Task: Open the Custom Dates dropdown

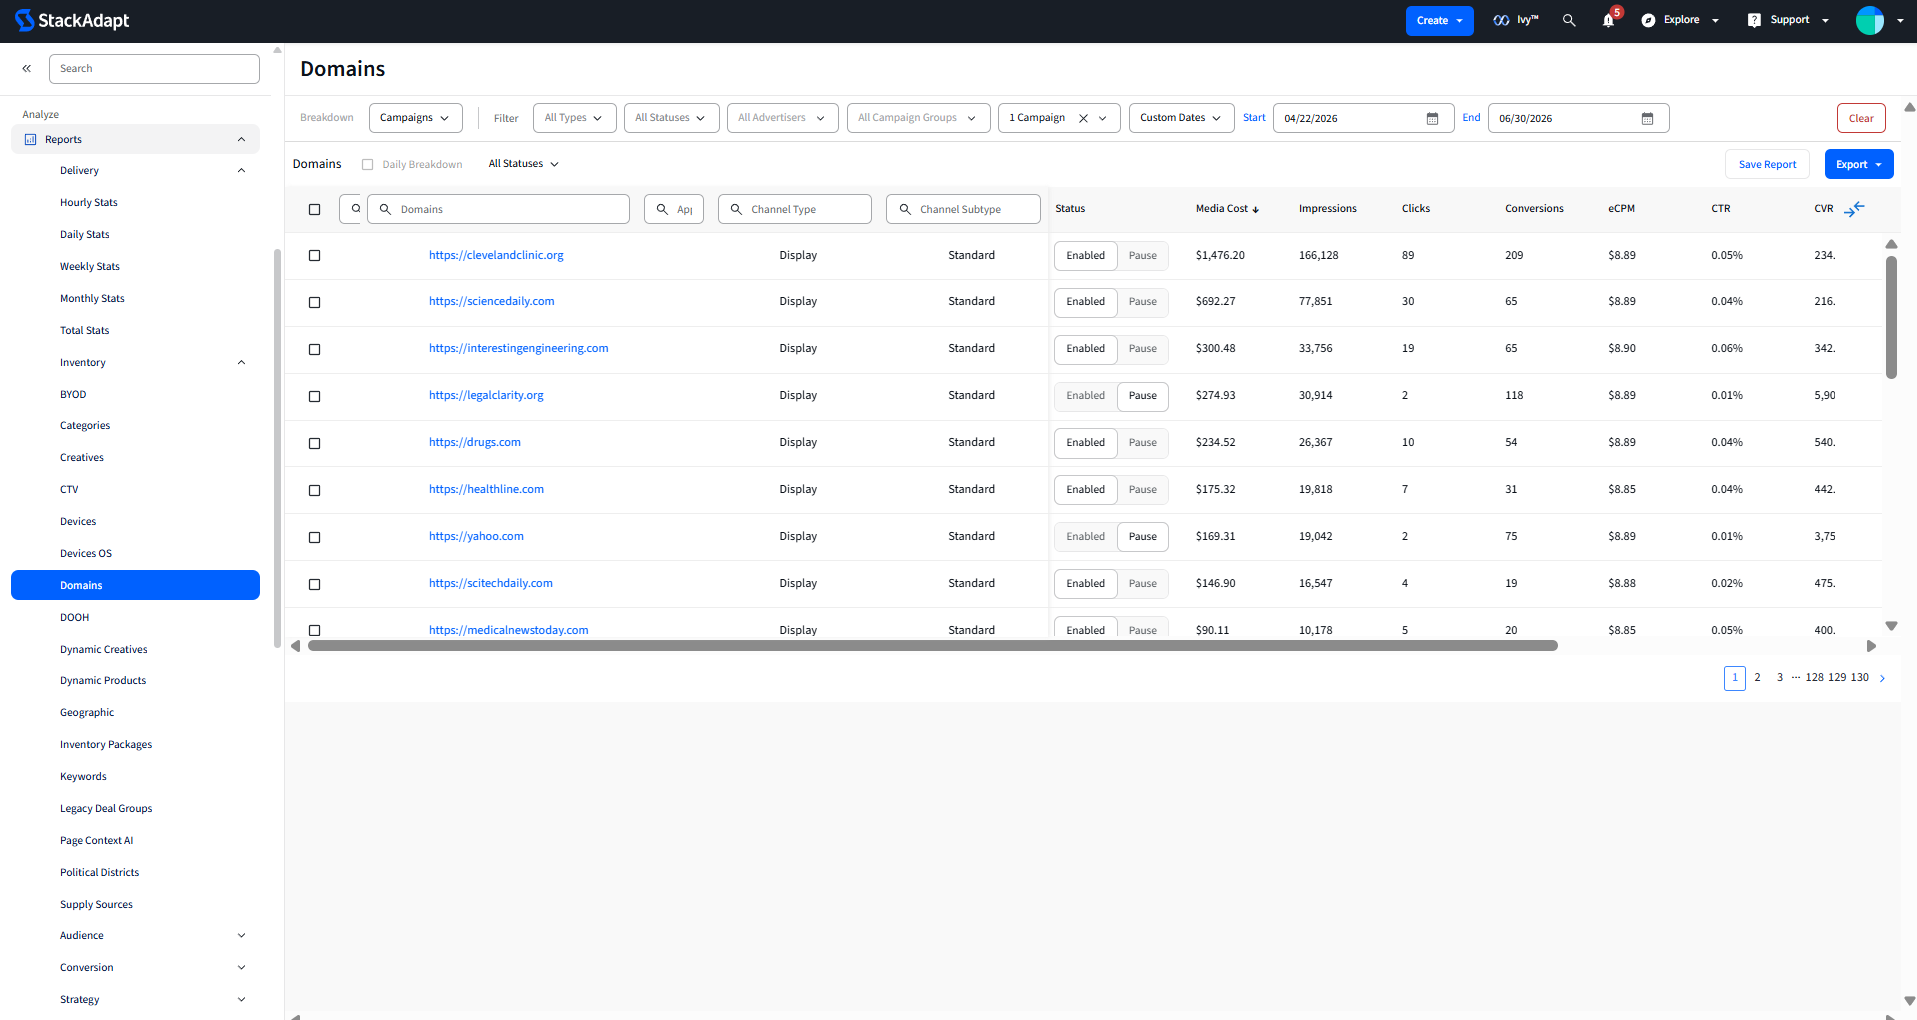Action: click(x=1181, y=118)
